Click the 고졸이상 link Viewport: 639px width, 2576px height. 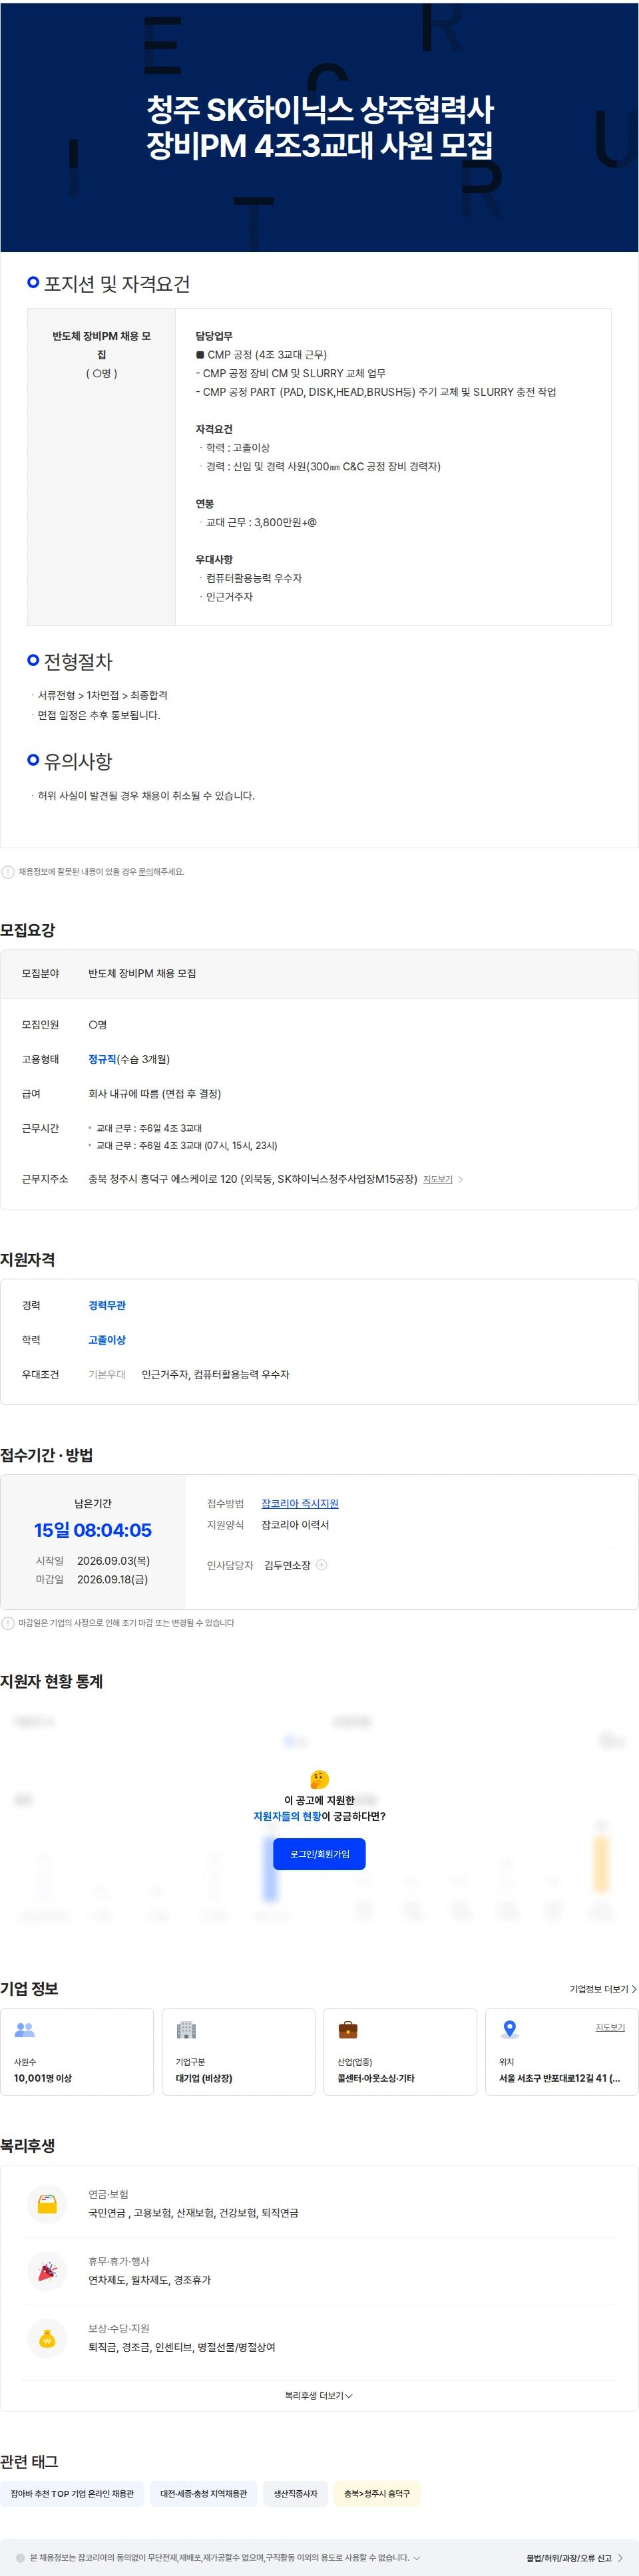click(107, 1340)
